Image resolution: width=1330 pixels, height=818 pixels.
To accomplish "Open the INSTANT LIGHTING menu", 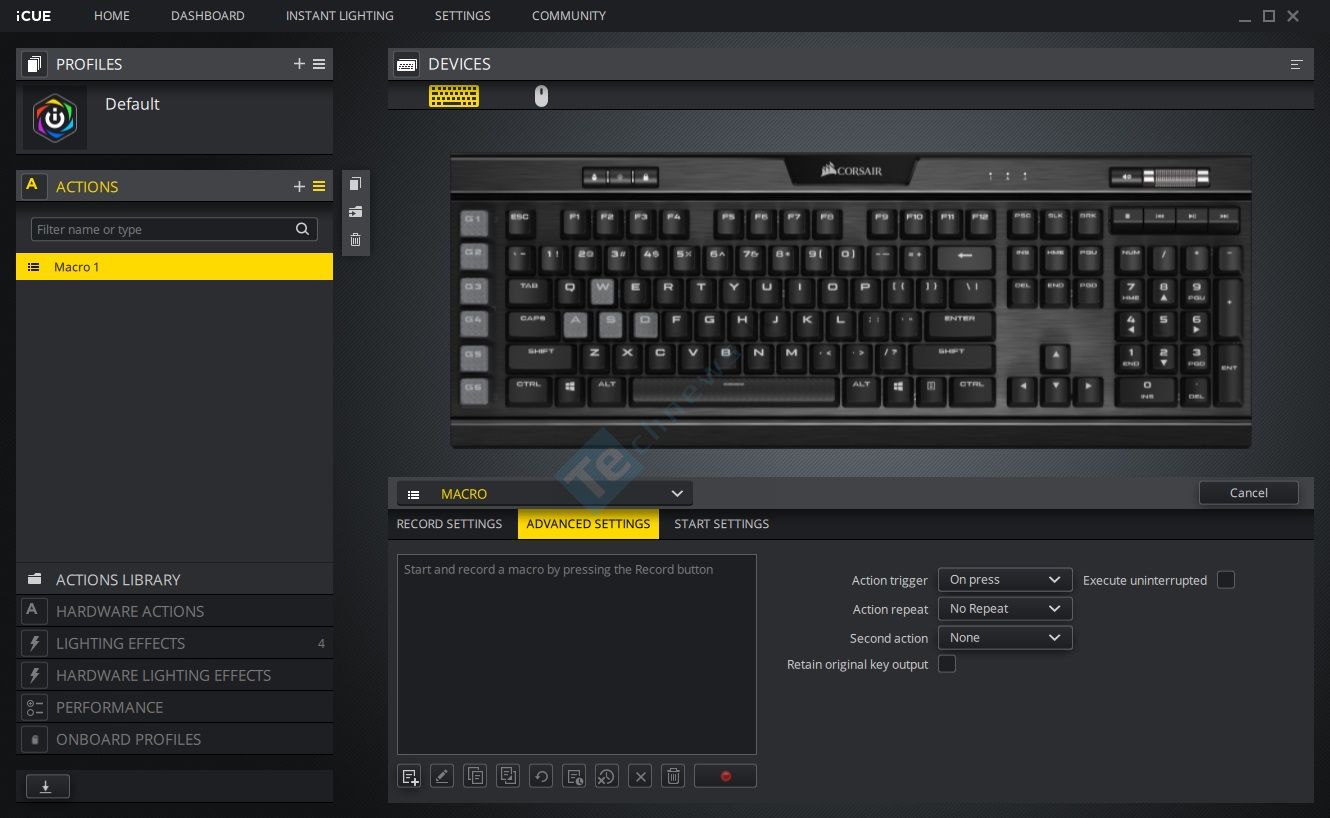I will (x=340, y=16).
